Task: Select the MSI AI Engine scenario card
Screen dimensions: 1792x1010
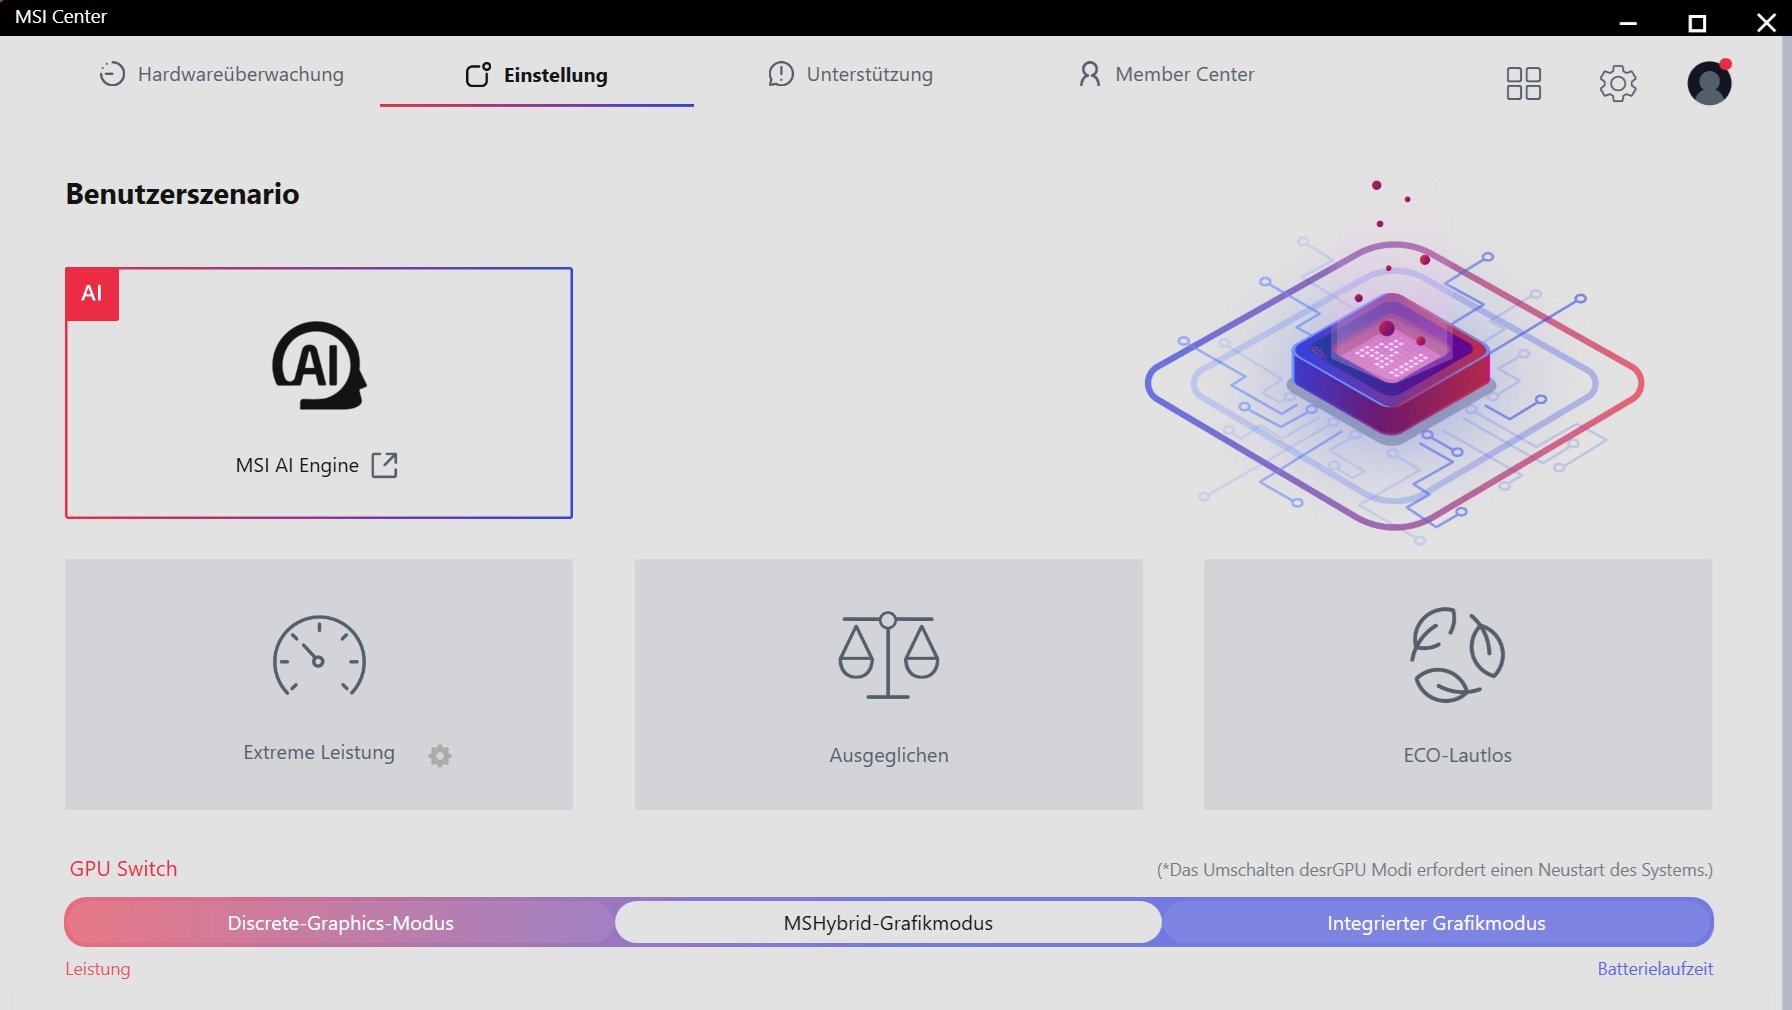Action: pyautogui.click(x=319, y=393)
